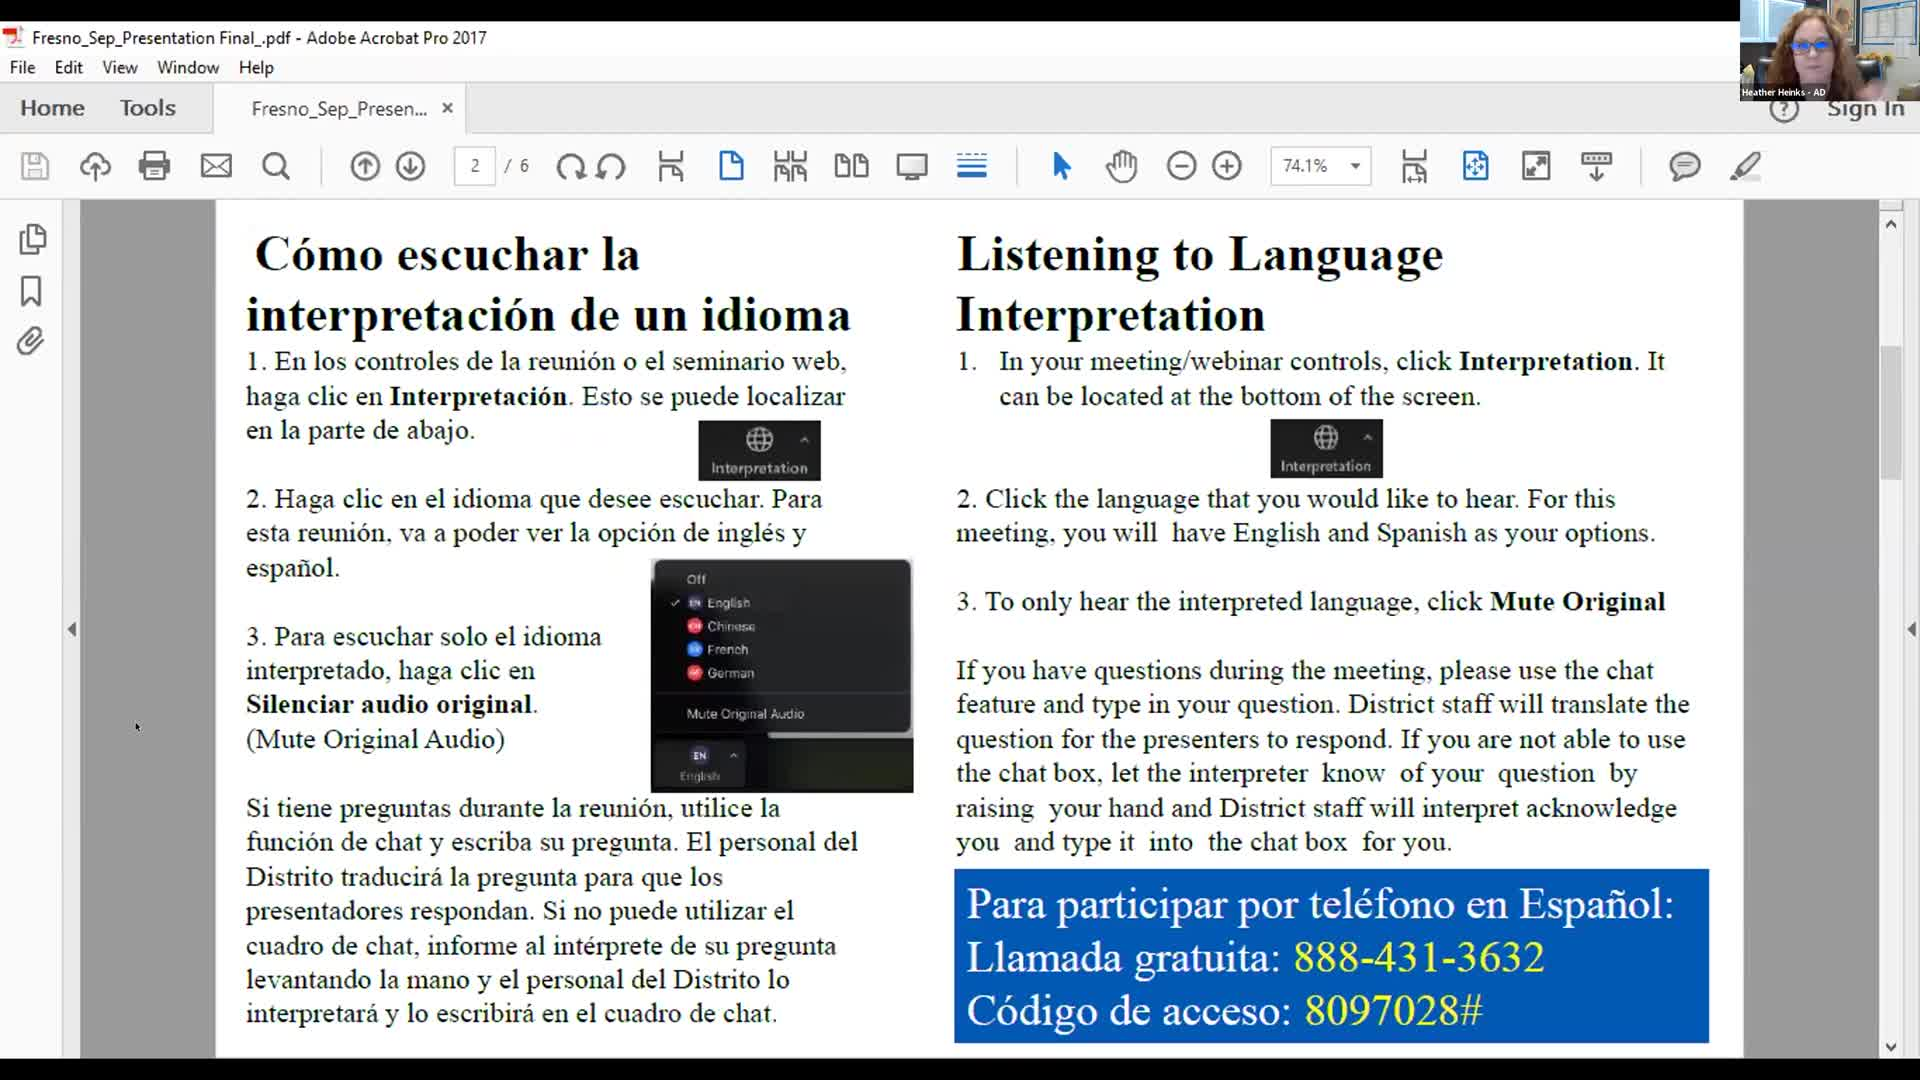
Task: Click access code 8097028# text
Action: [x=1393, y=1011]
